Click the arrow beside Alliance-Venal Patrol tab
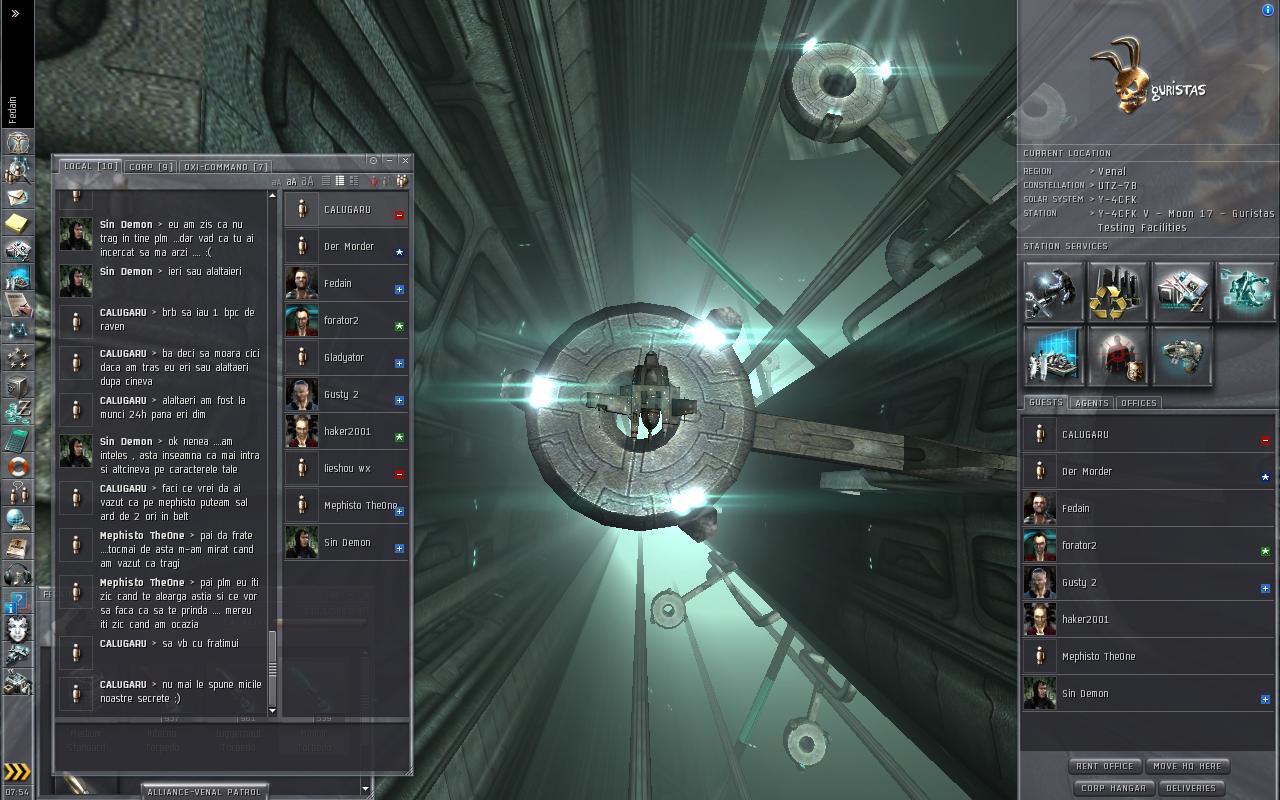The image size is (1280, 800). click(x=365, y=790)
